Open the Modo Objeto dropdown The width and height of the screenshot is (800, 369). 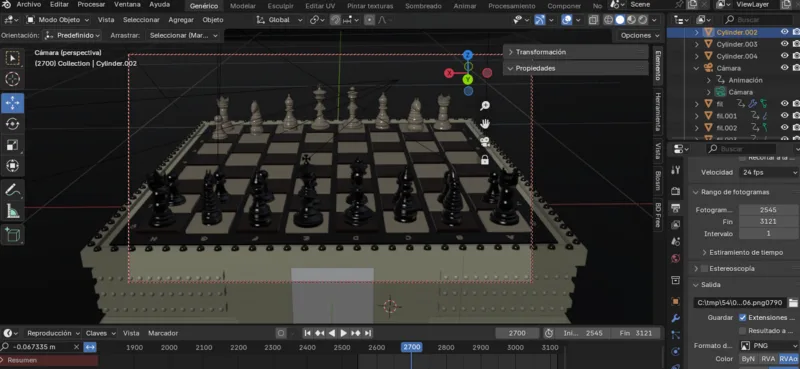tap(58, 20)
